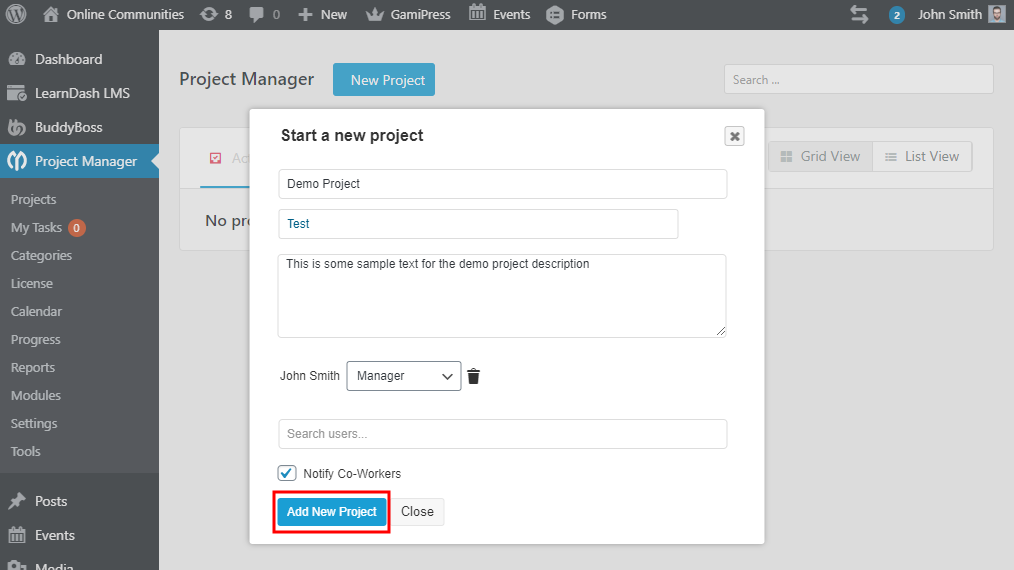The image size is (1014, 570).
Task: Click the project description text area
Action: click(502, 296)
